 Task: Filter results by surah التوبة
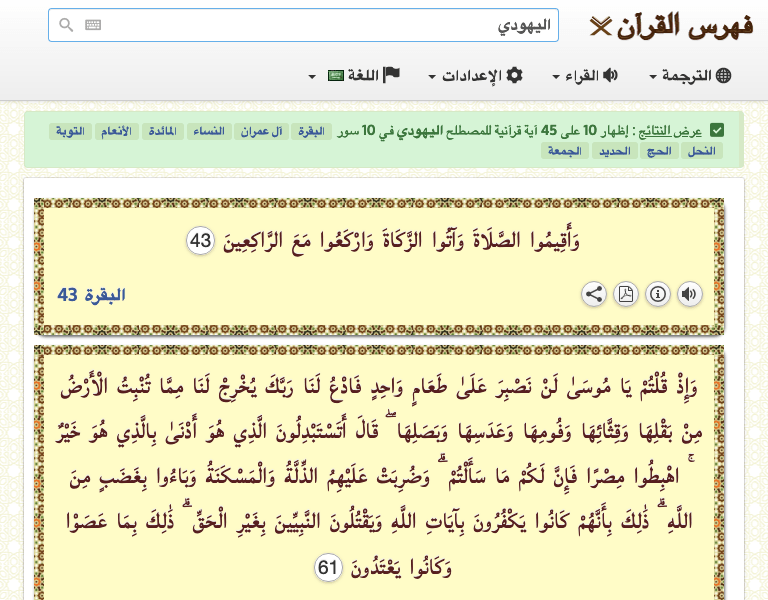pyautogui.click(x=70, y=131)
